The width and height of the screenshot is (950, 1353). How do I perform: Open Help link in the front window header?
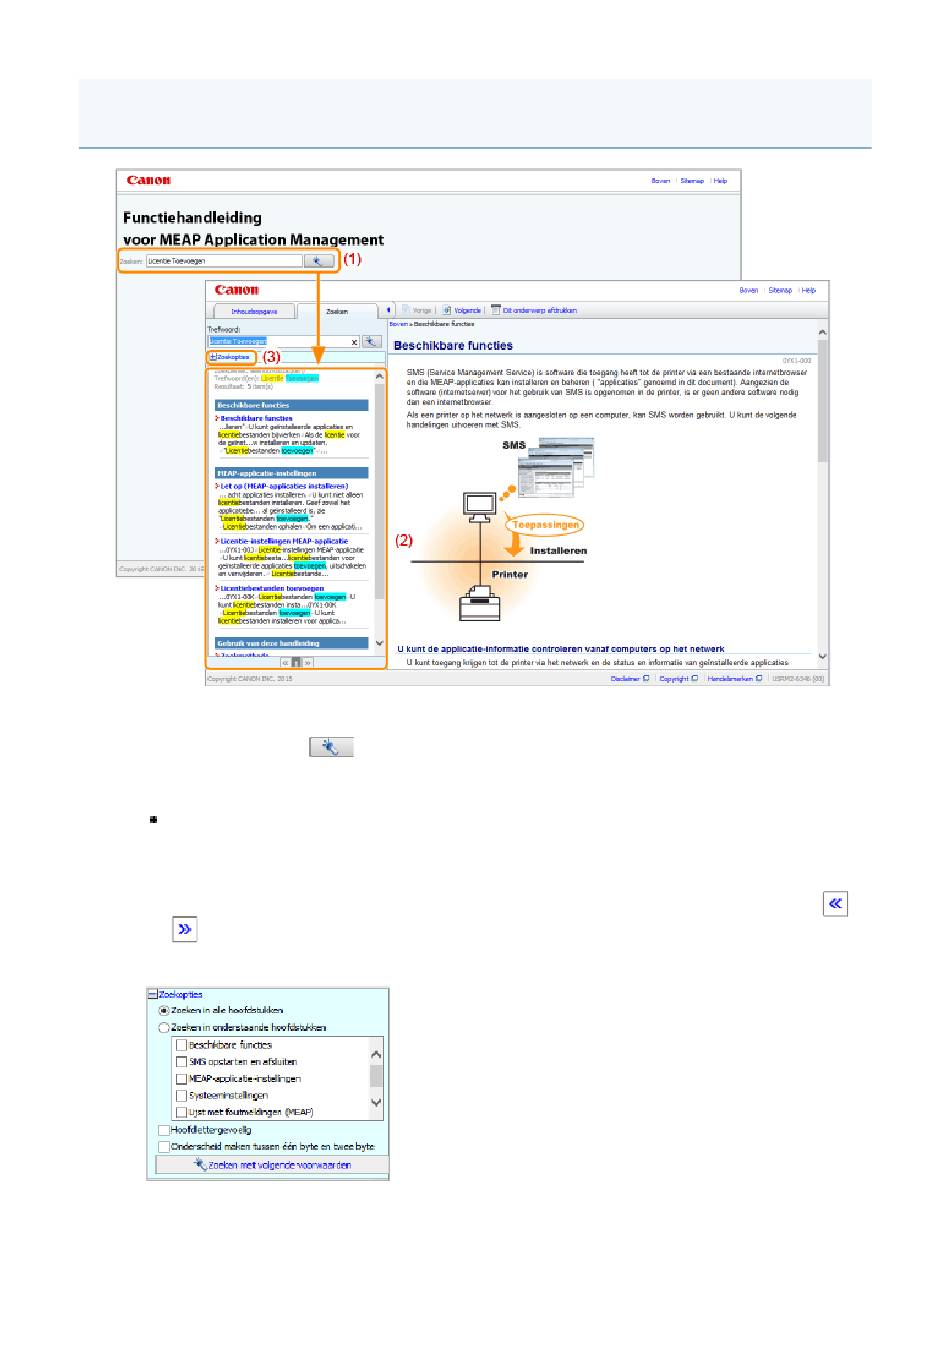click(809, 290)
